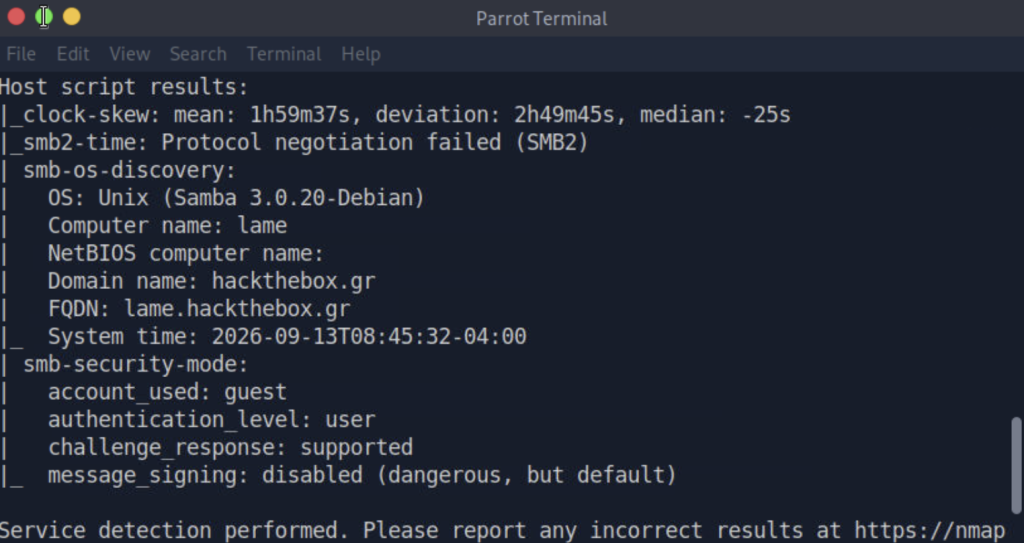Click the smb-security-mode heading line

click(136, 364)
